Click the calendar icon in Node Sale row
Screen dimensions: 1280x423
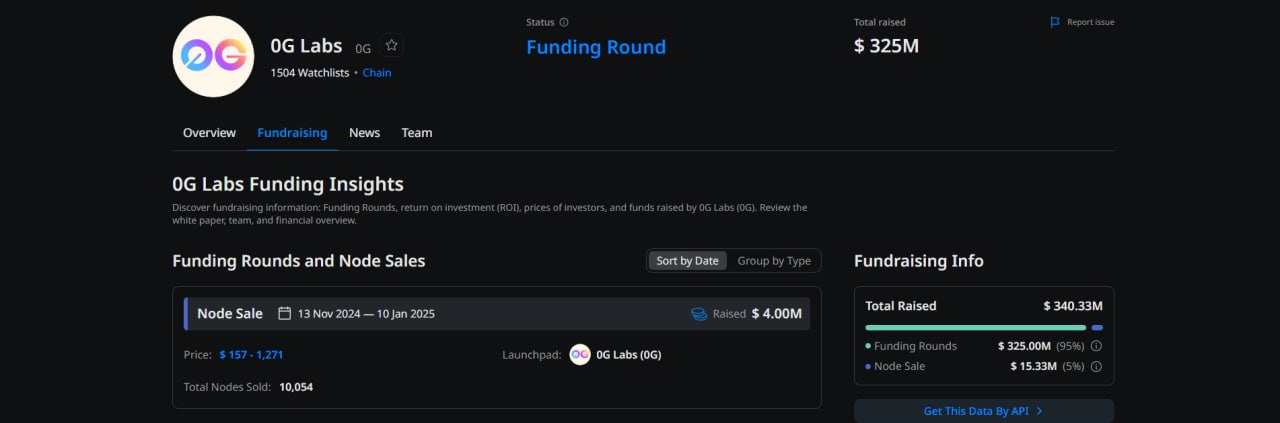284,313
